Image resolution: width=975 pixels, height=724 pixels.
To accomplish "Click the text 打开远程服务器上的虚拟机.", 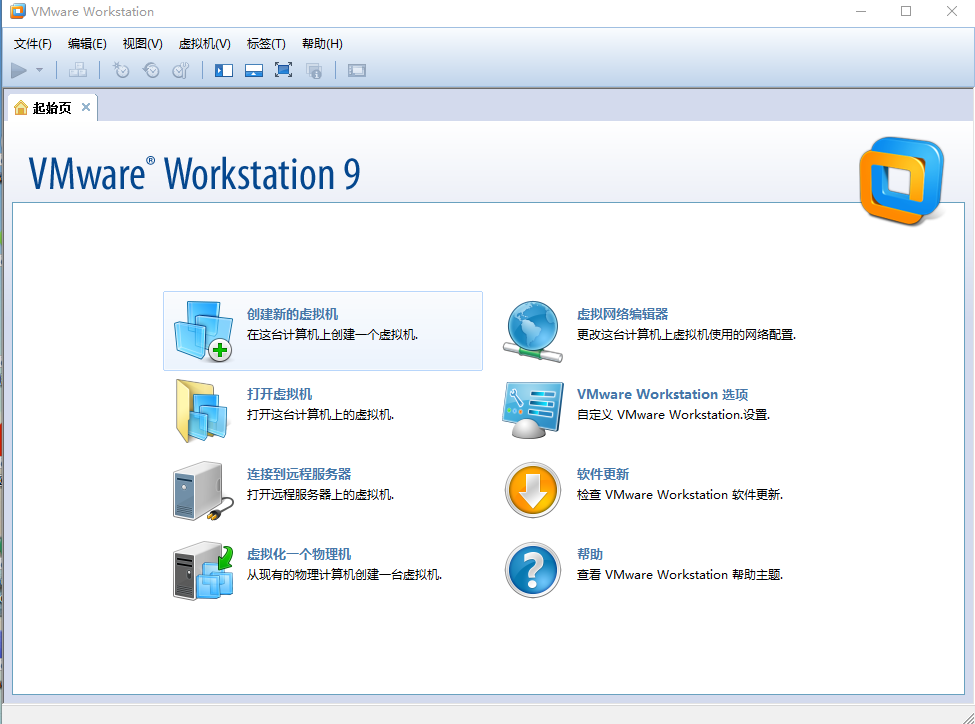I will [320, 494].
